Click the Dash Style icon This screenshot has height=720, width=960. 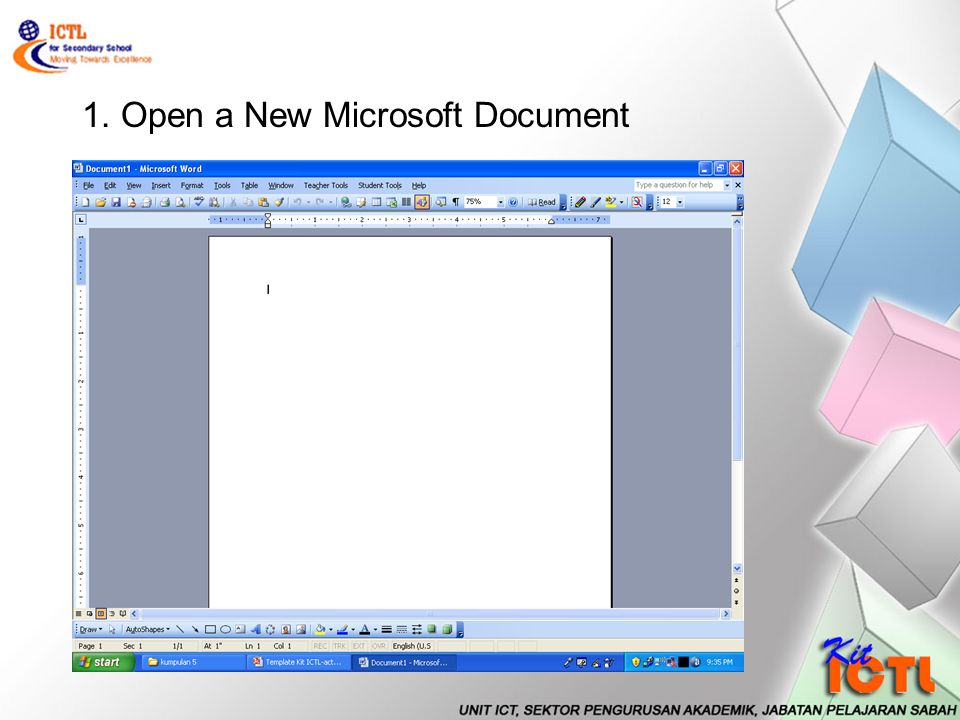[x=402, y=629]
